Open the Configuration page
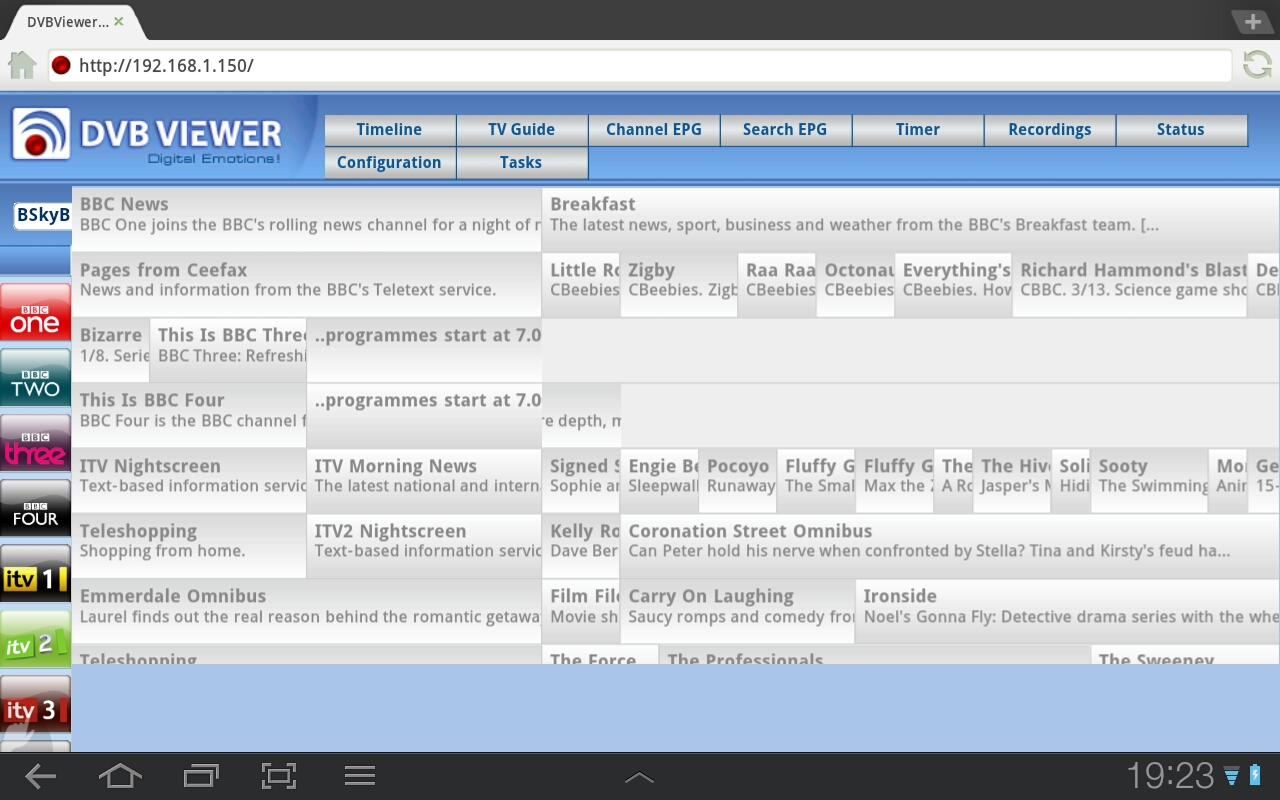This screenshot has width=1280, height=800. [x=390, y=163]
